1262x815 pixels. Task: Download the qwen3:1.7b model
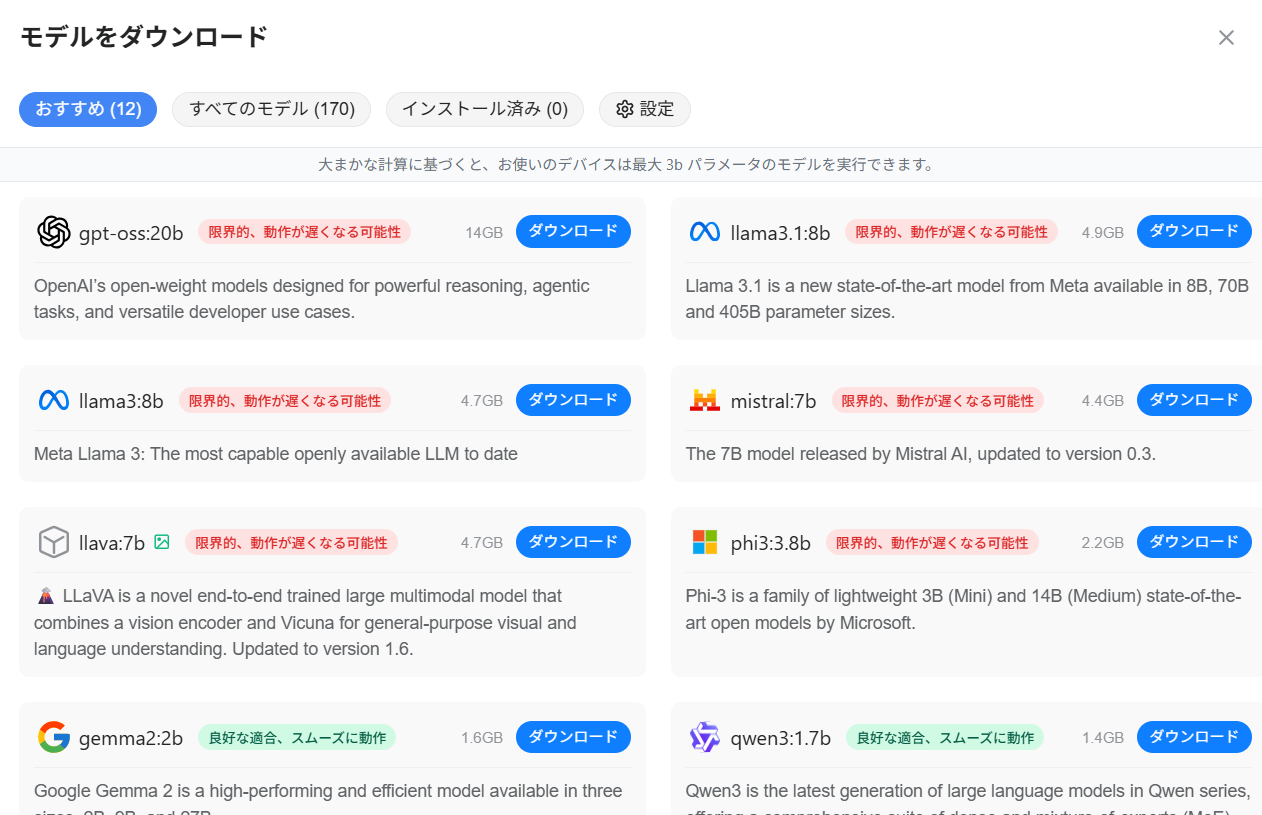[1194, 737]
